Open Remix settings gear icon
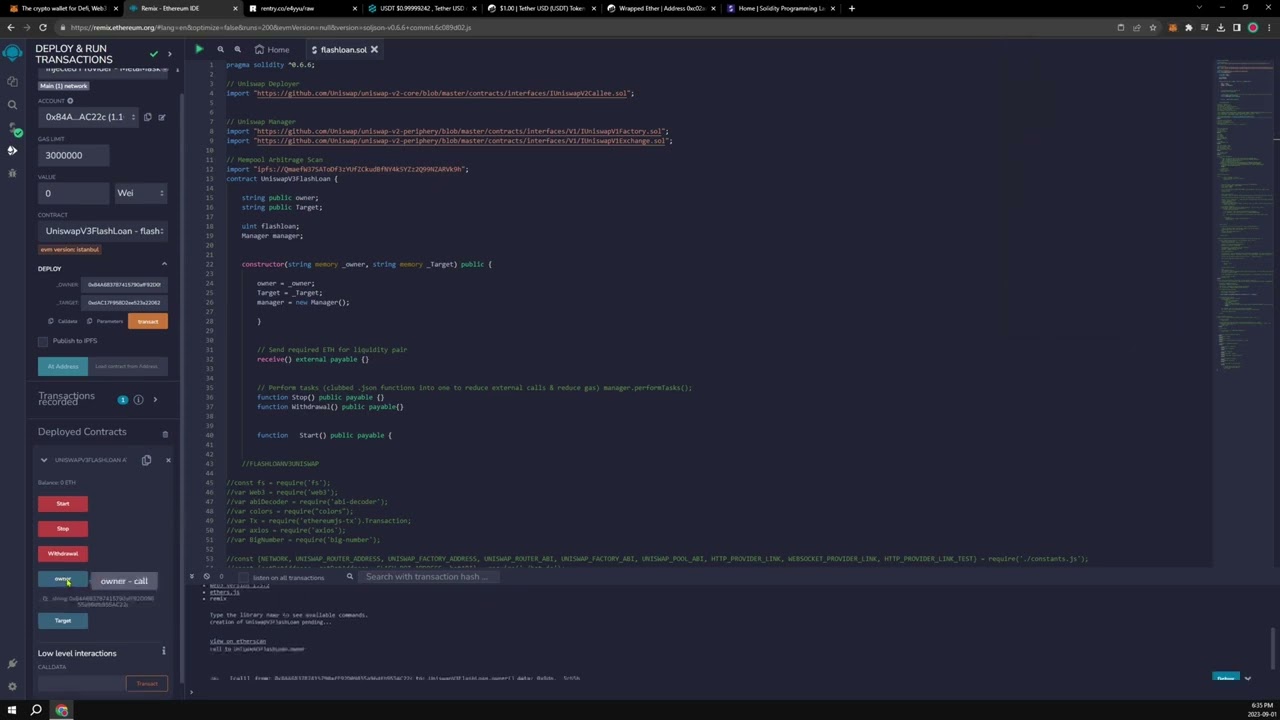Screen dimensions: 1280x720 coord(12,687)
